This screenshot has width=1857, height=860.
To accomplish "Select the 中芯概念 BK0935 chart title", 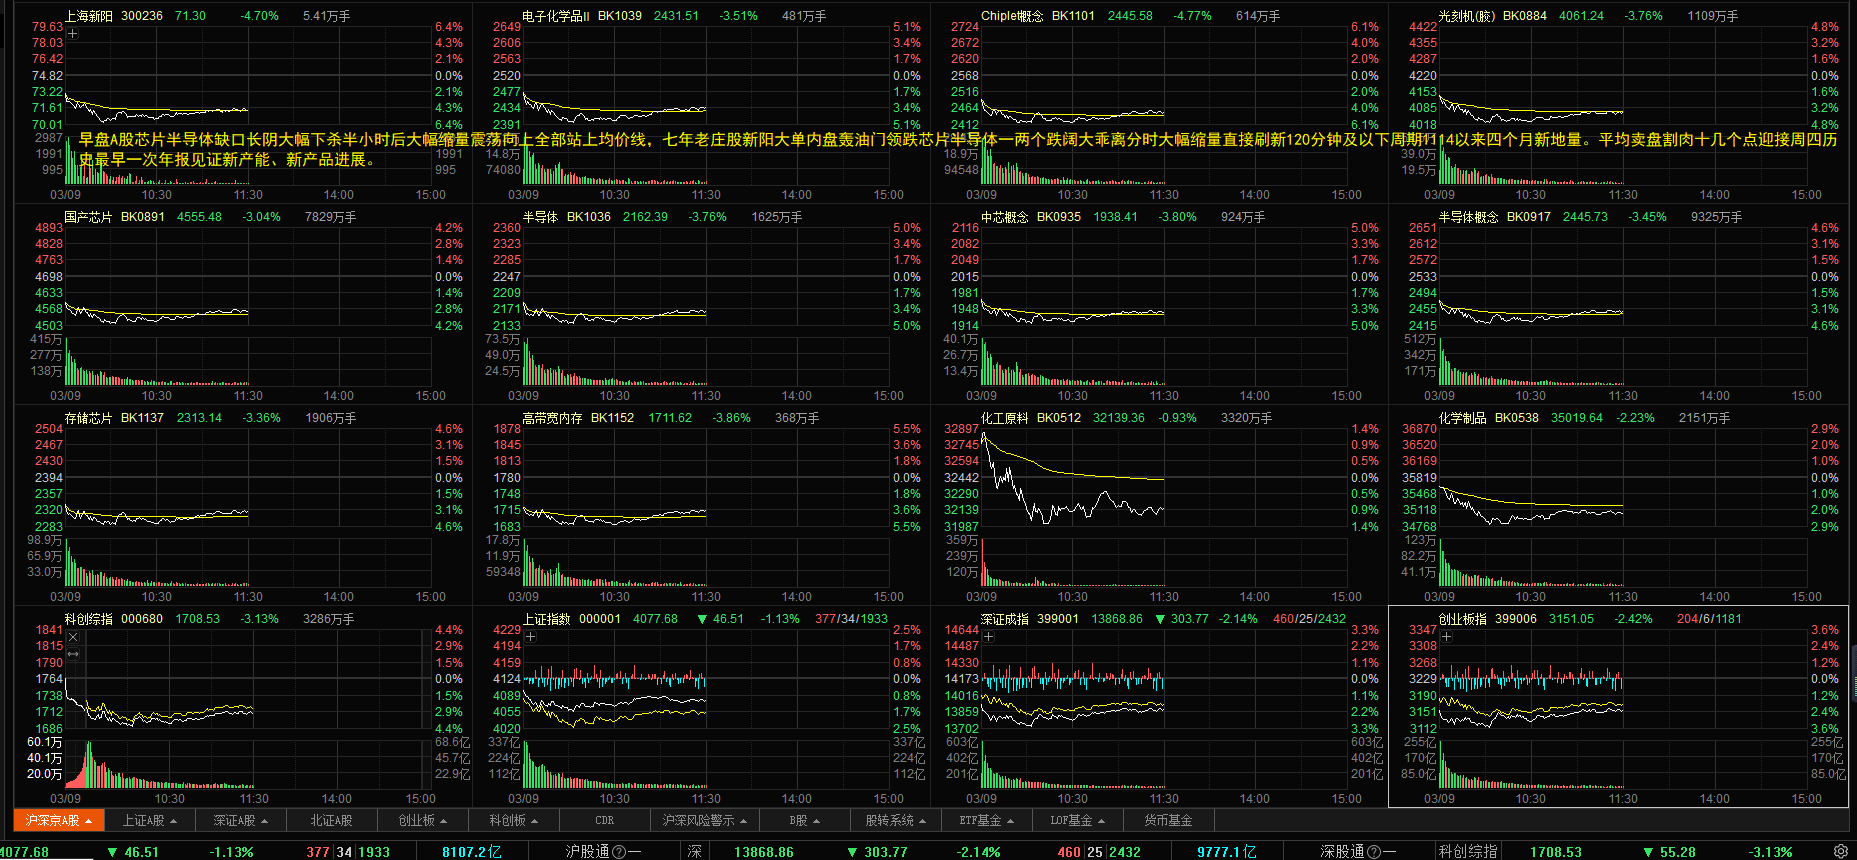I will 1031,217.
